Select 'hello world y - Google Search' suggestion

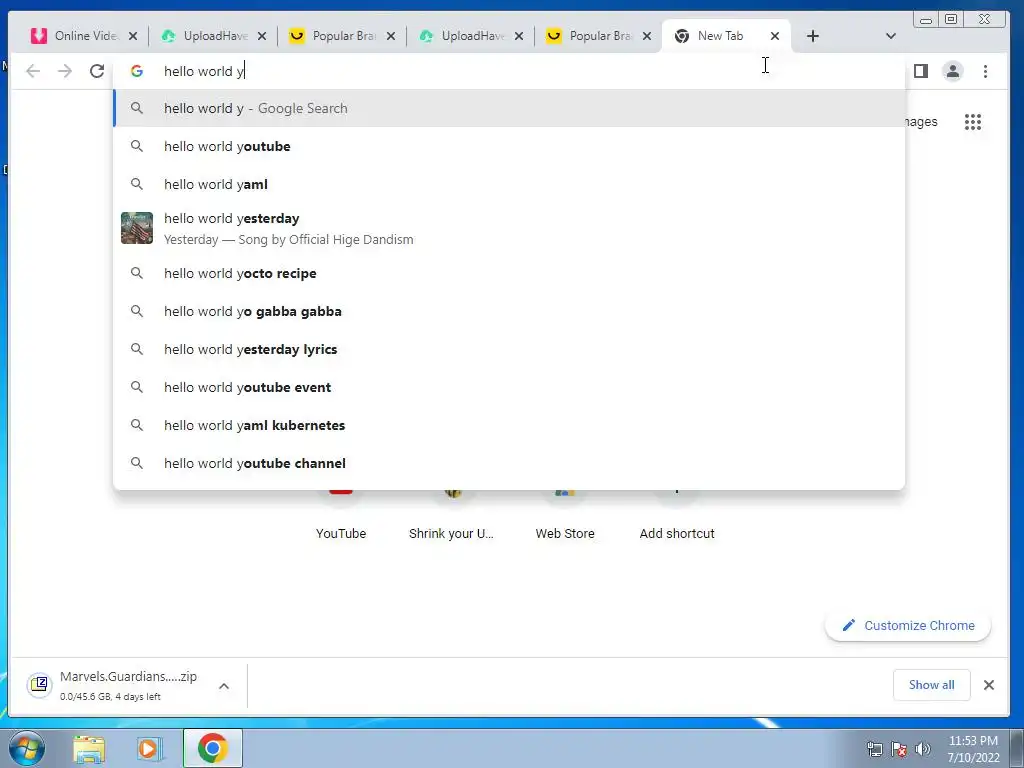tap(509, 108)
